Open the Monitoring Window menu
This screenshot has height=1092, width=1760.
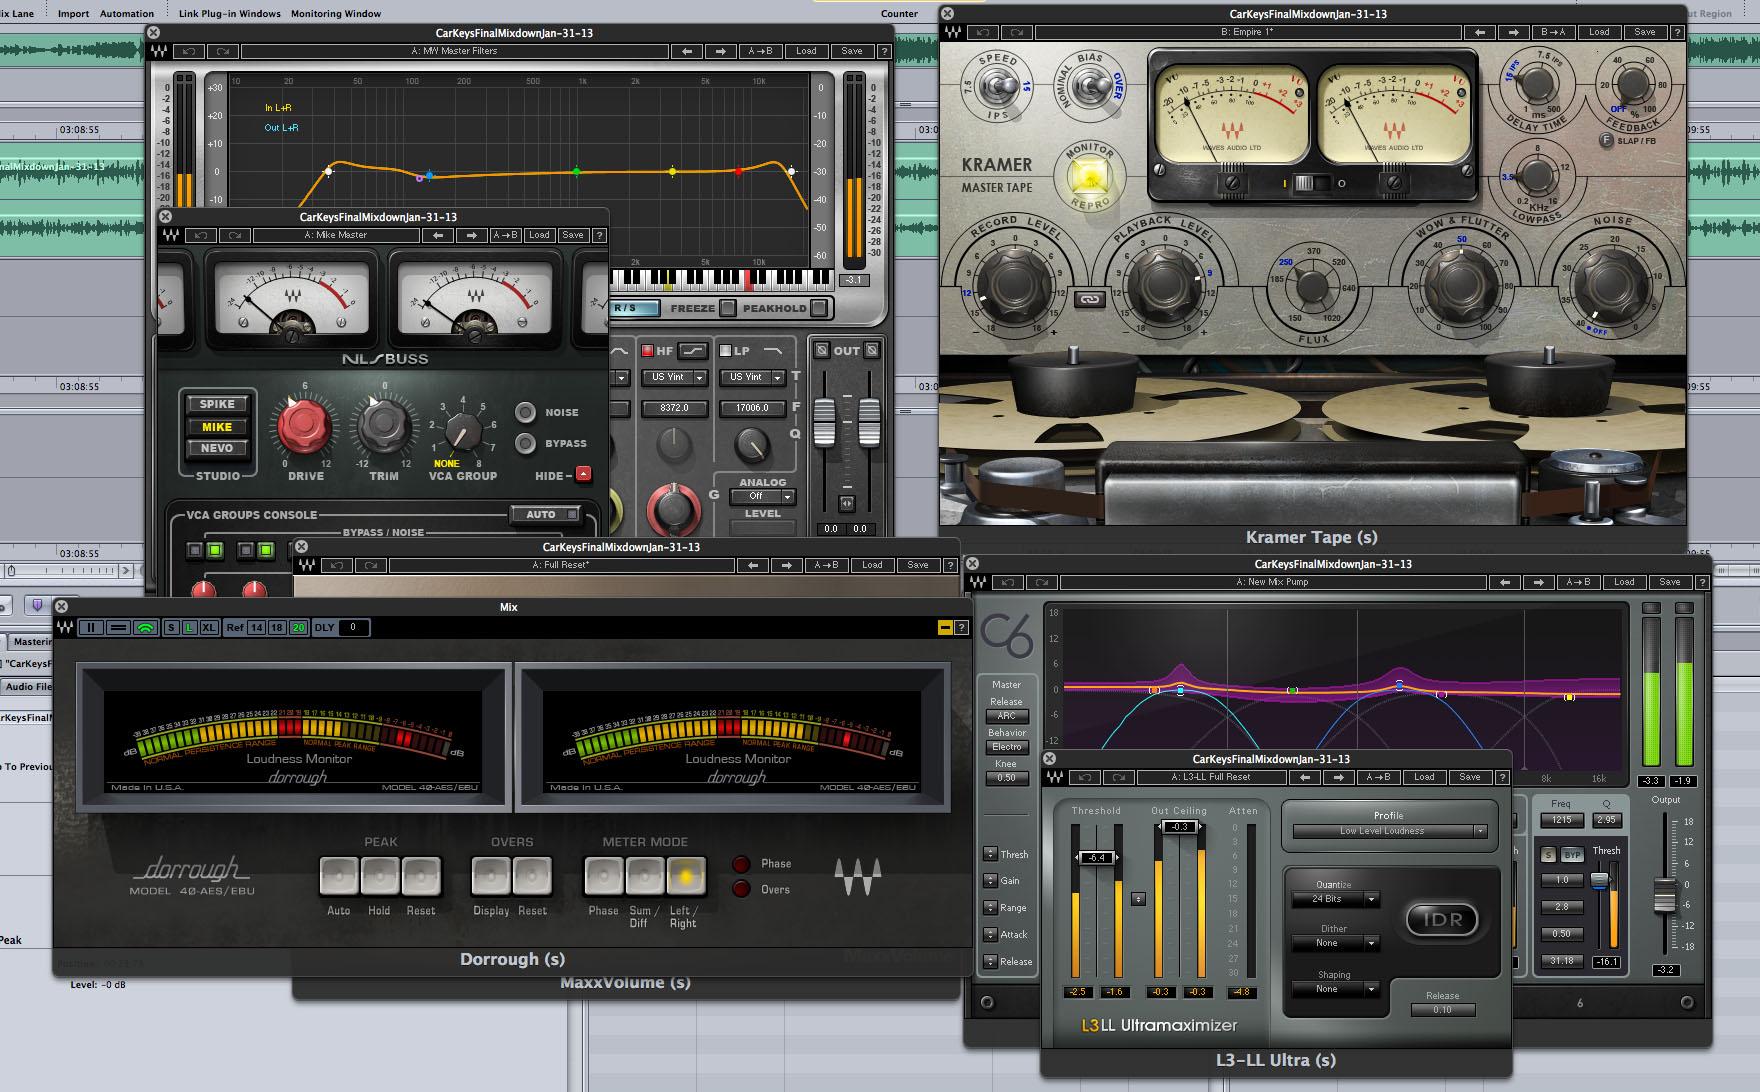[334, 13]
